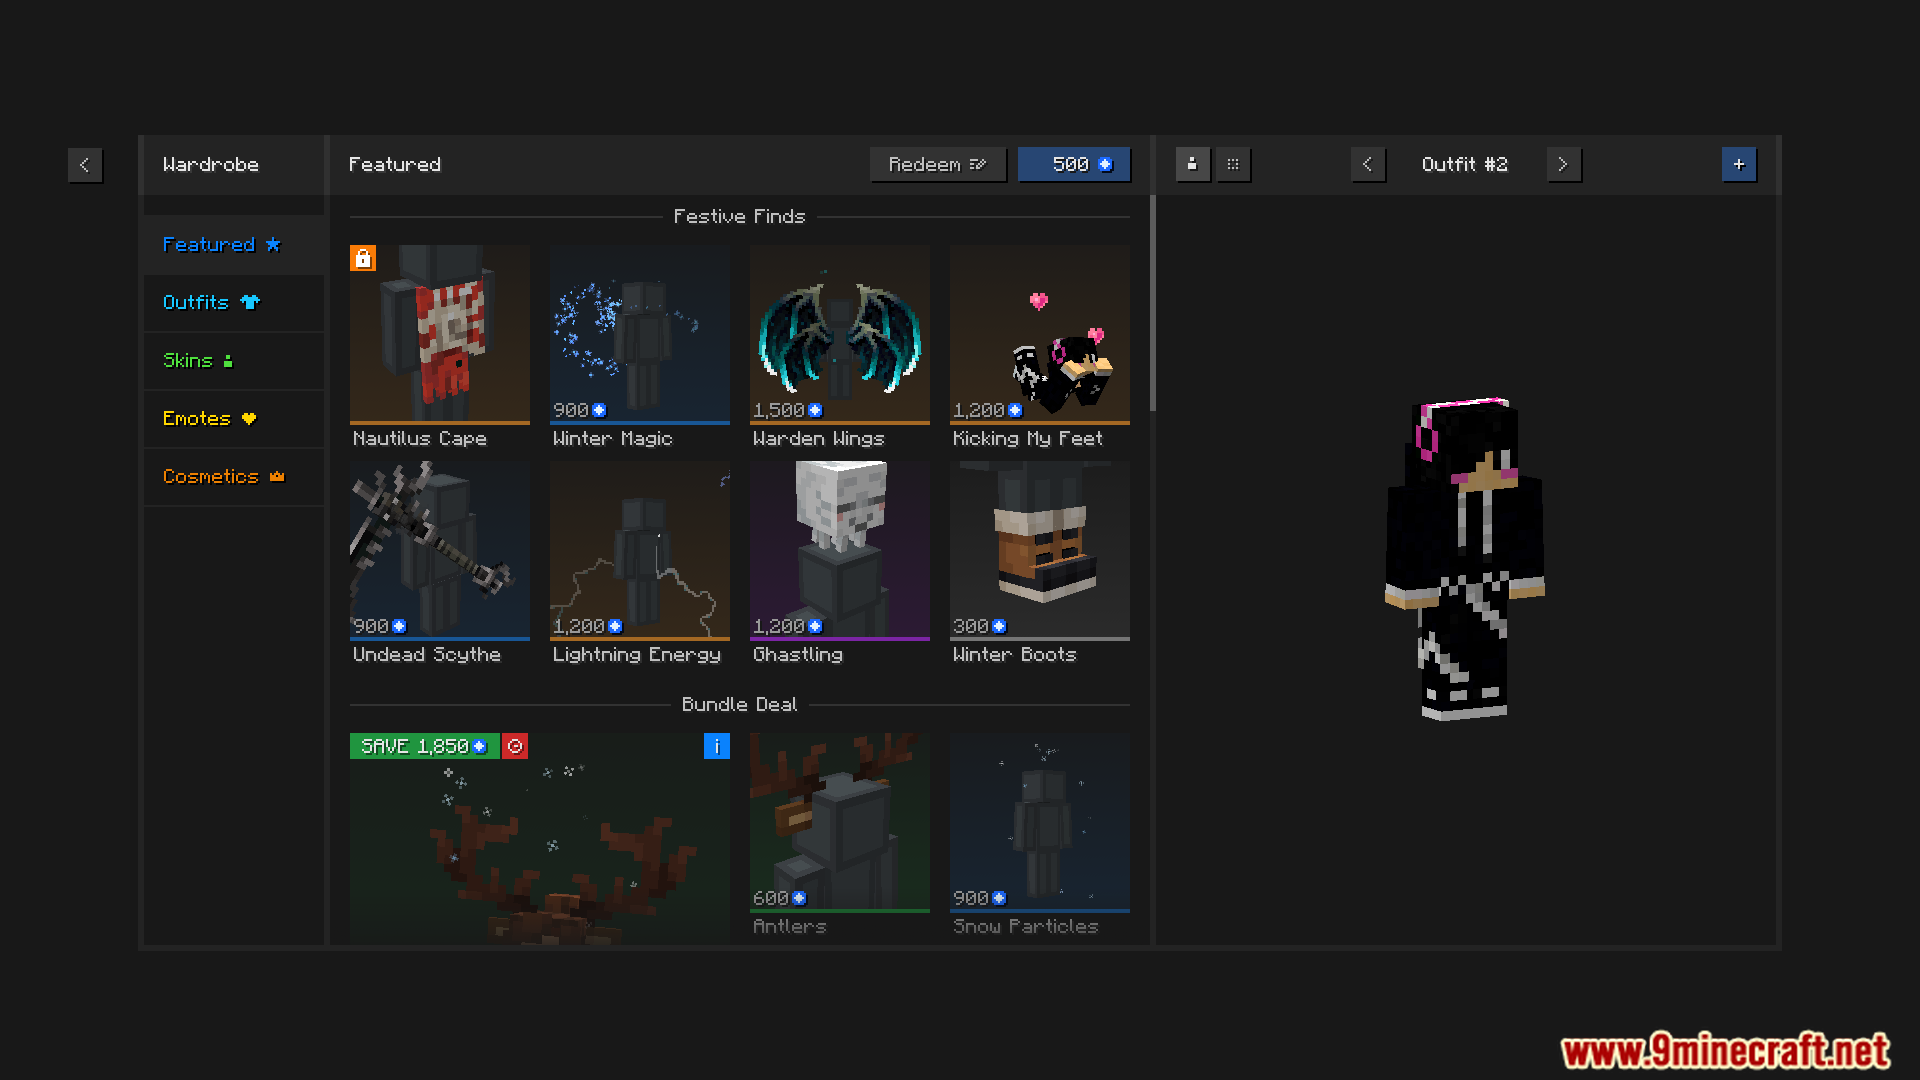Switch to player model preview view

(x=1192, y=165)
